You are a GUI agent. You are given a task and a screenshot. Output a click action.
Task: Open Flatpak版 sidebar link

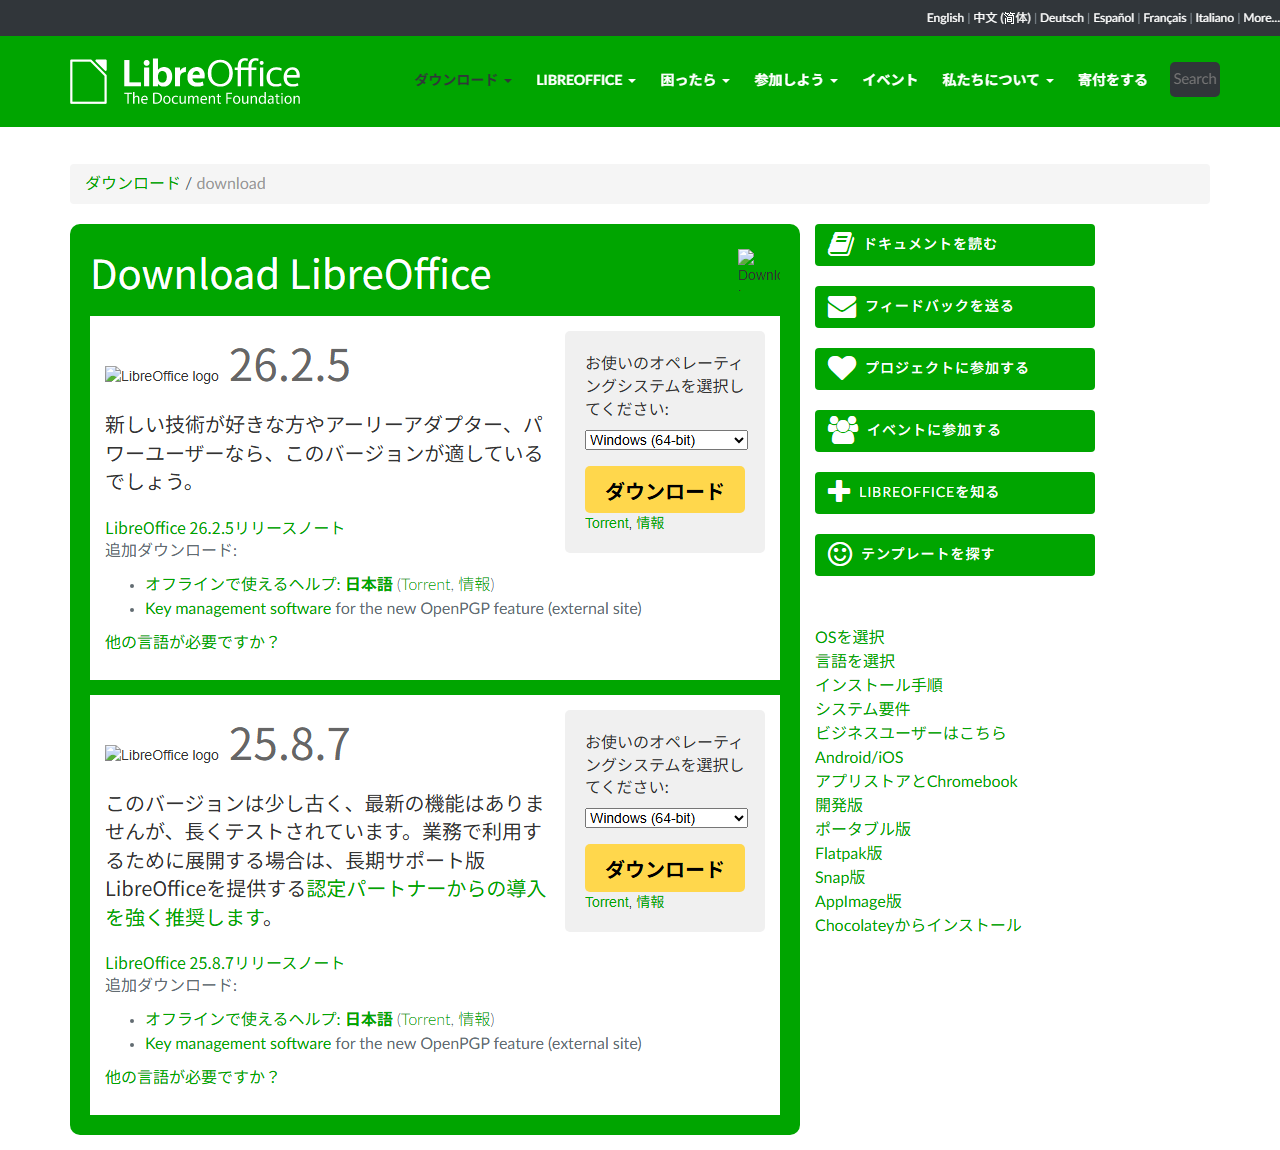pyautogui.click(x=849, y=853)
